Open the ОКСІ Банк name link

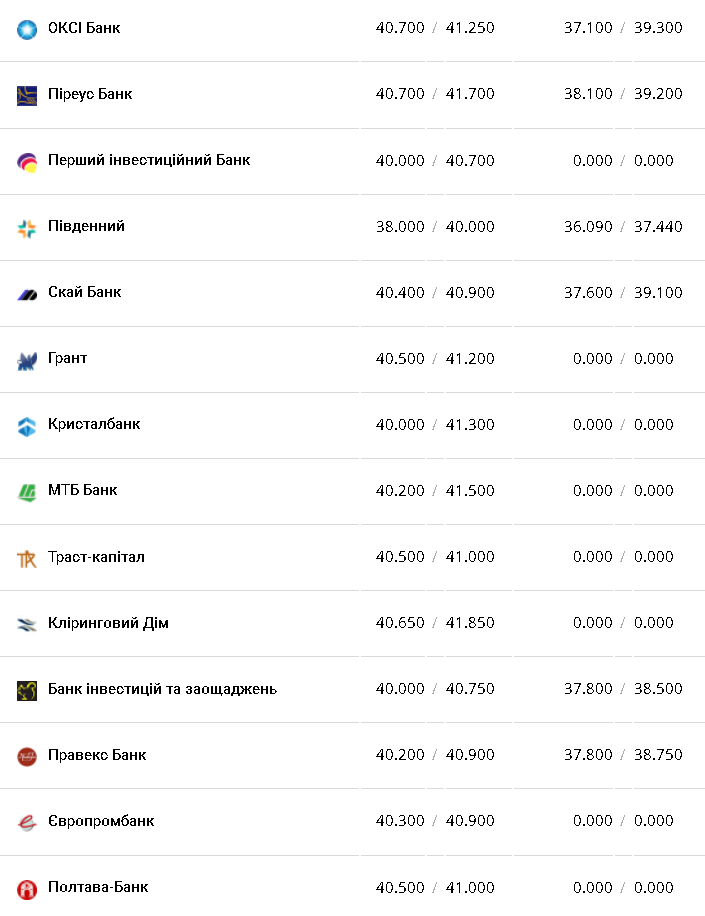(84, 28)
